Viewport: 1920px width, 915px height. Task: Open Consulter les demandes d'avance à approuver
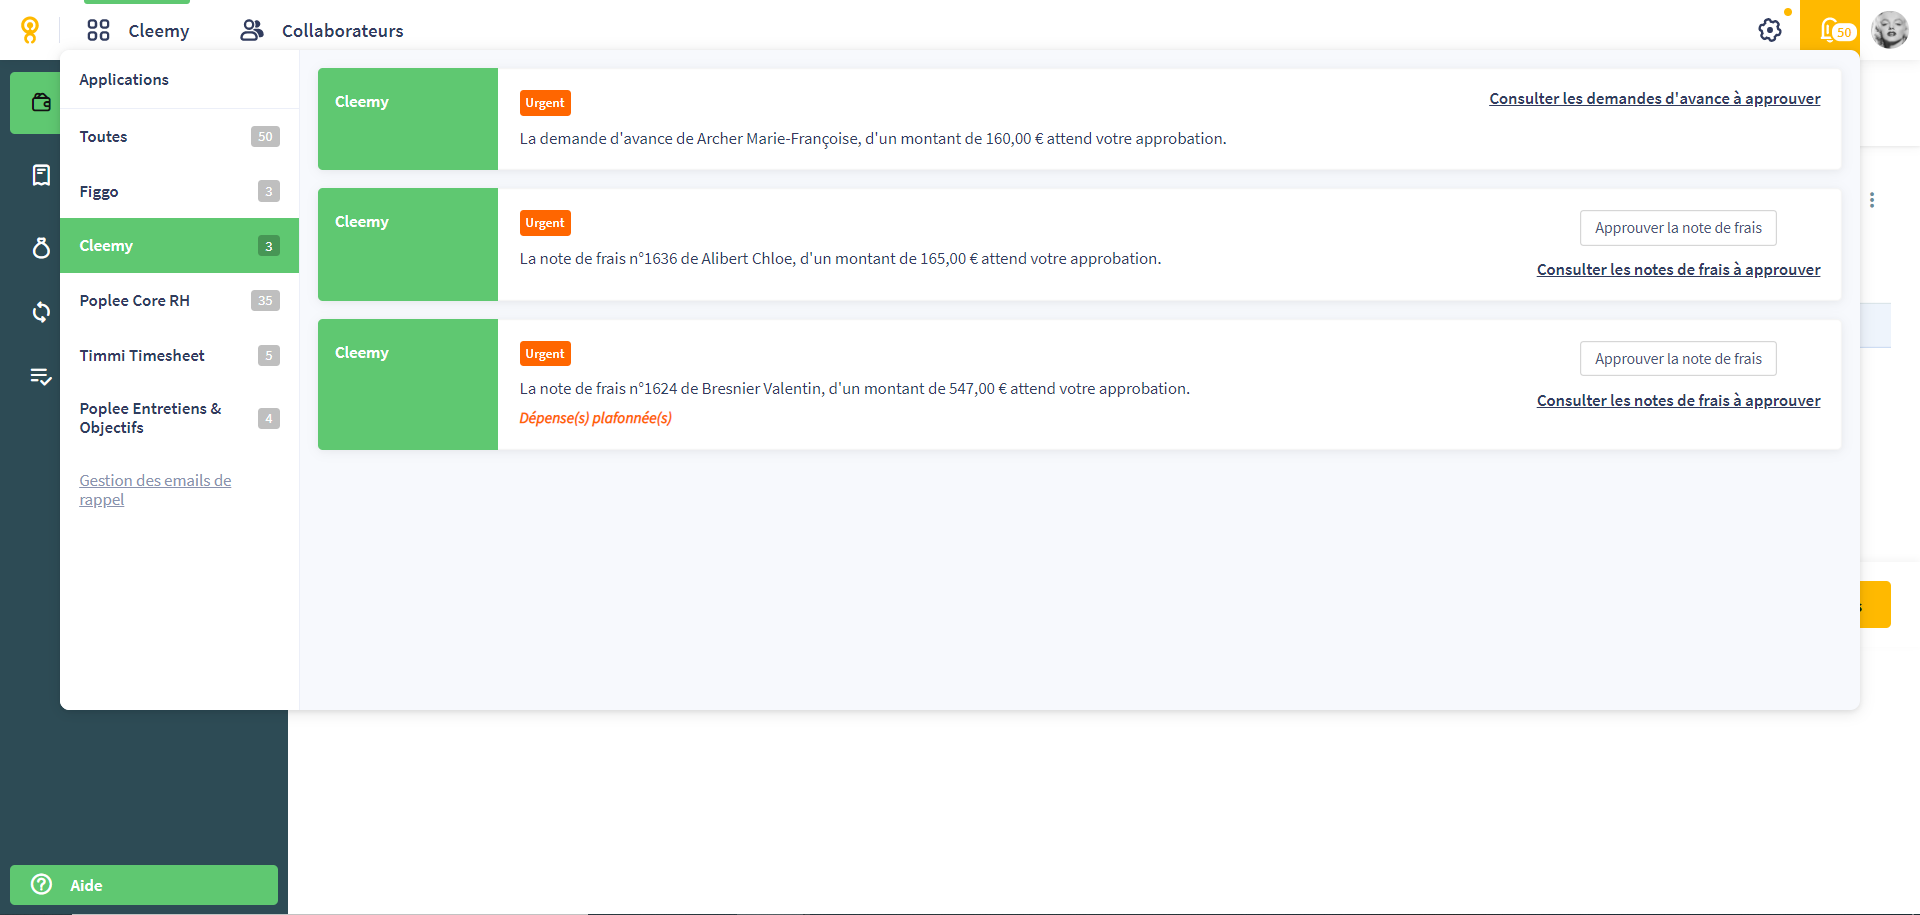[1654, 98]
